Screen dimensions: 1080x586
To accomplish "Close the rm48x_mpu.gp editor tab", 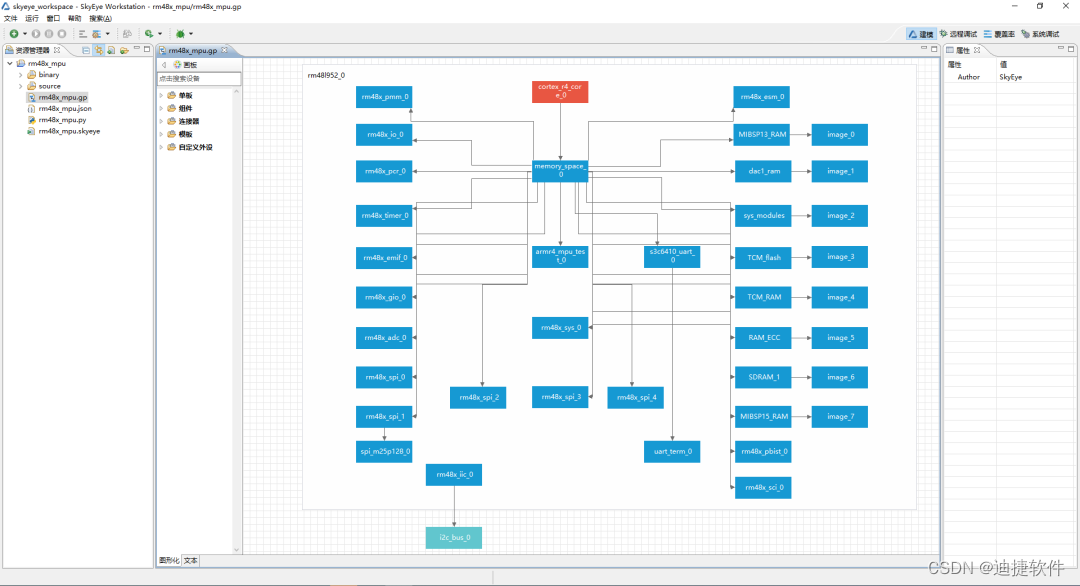I will coord(224,50).
